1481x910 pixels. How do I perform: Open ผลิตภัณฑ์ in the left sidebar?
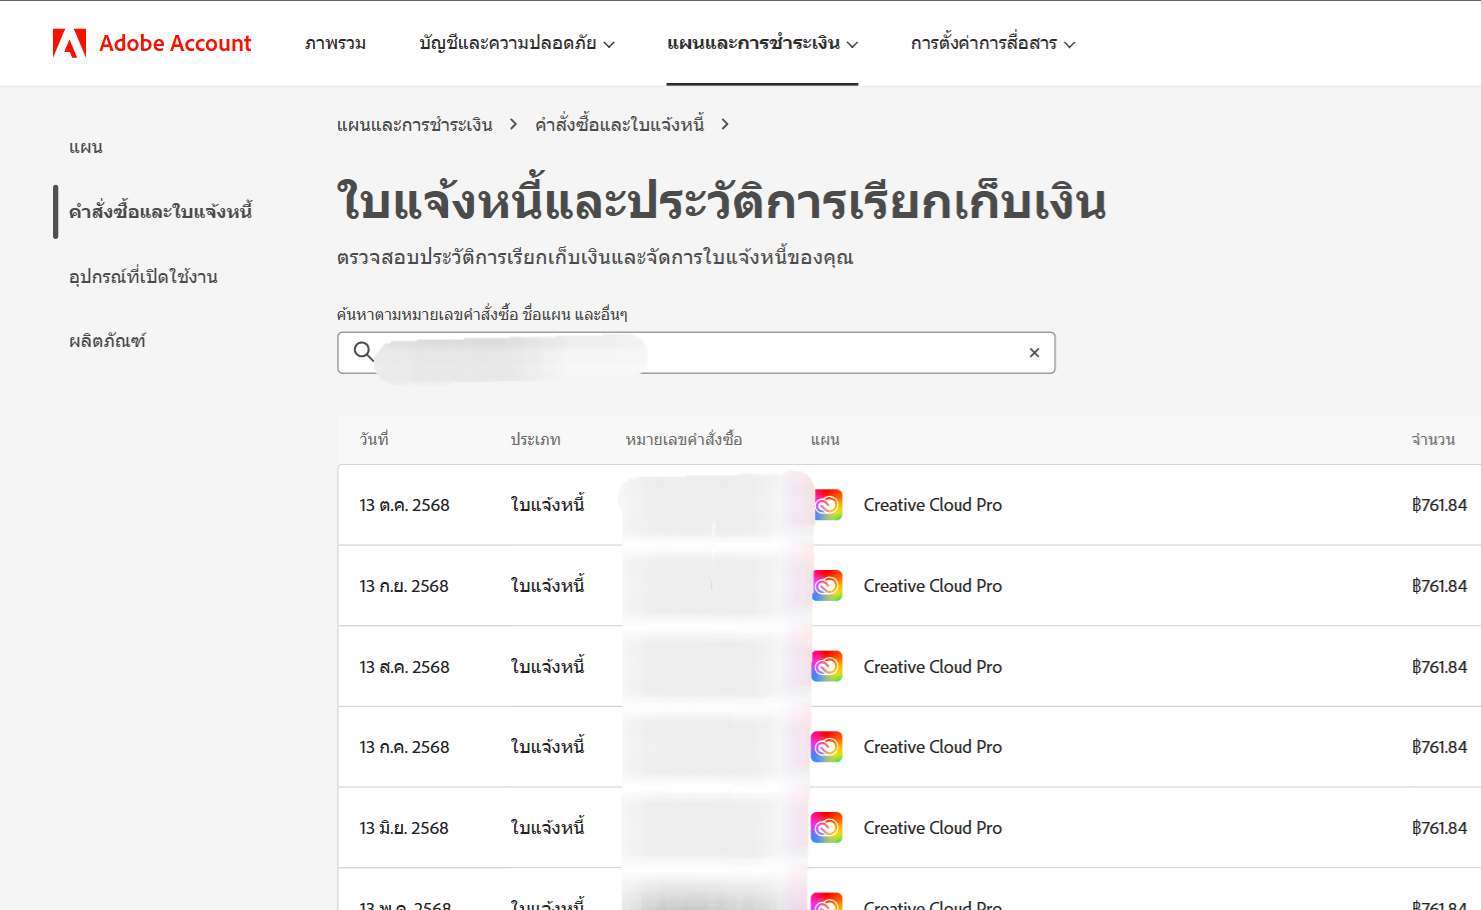107,341
